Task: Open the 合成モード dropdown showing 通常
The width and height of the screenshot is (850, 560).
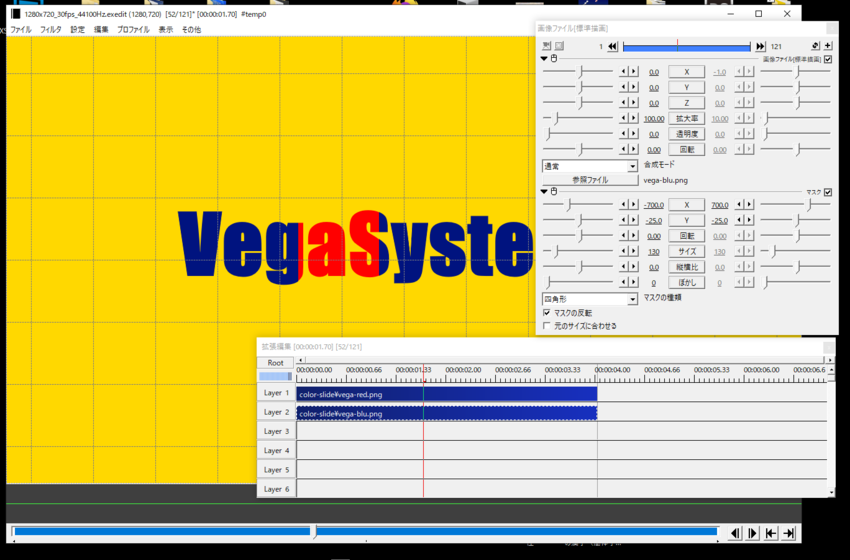Action: [590, 166]
